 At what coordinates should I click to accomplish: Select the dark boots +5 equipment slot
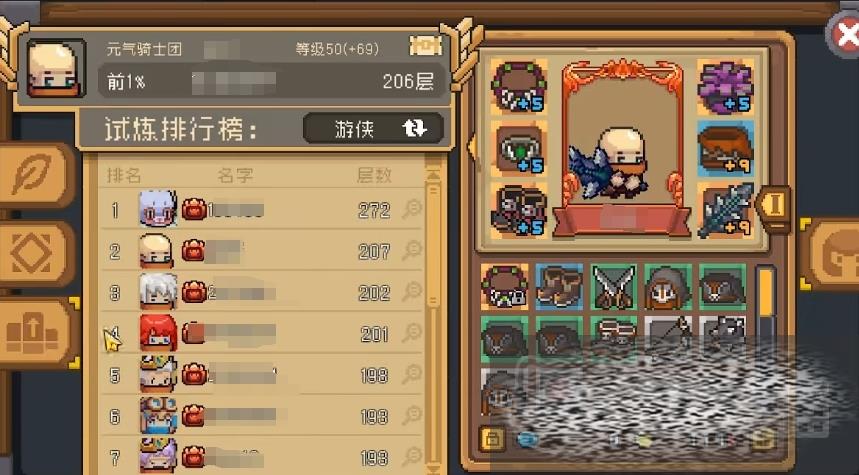click(x=519, y=211)
